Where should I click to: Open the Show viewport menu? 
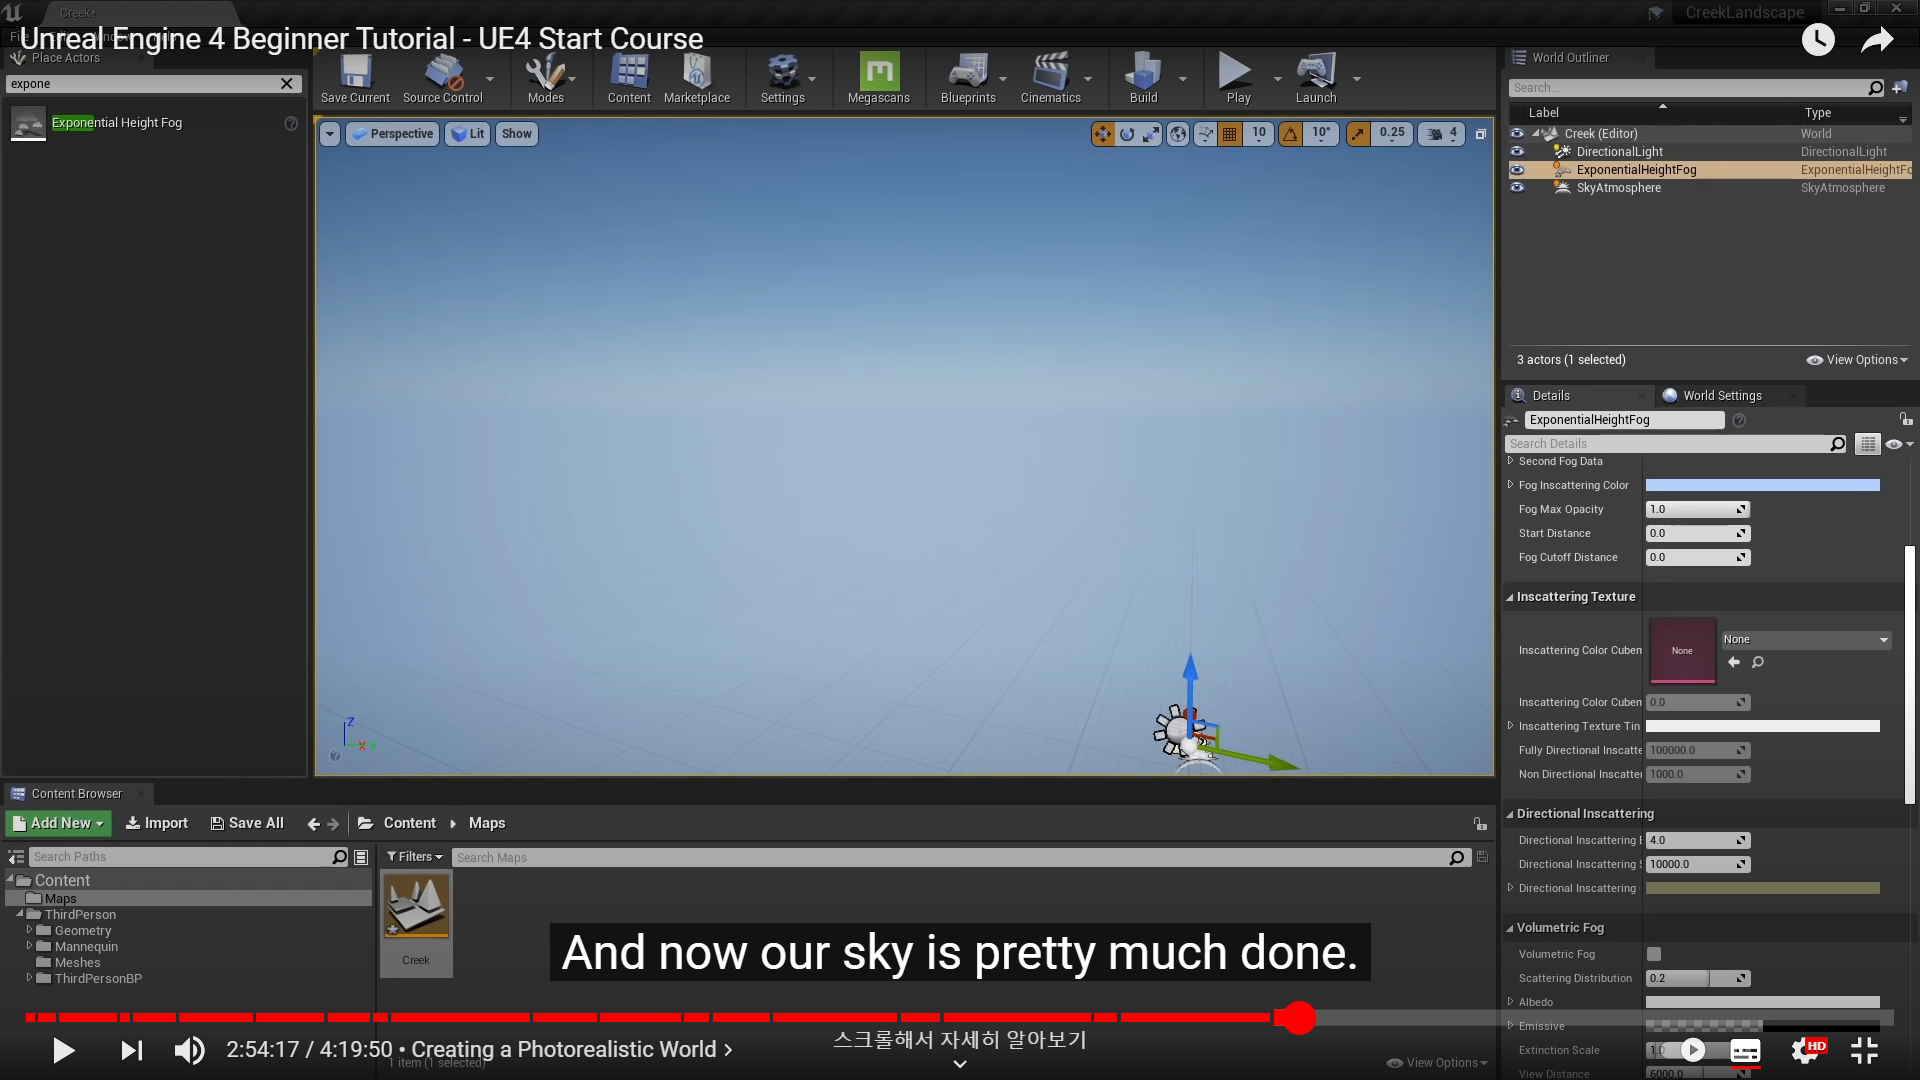[x=516, y=134]
